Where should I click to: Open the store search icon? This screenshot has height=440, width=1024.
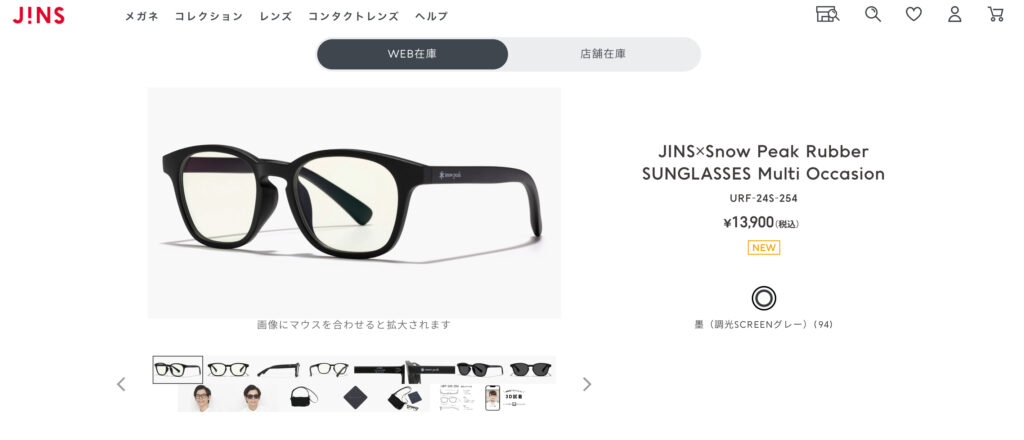click(827, 14)
